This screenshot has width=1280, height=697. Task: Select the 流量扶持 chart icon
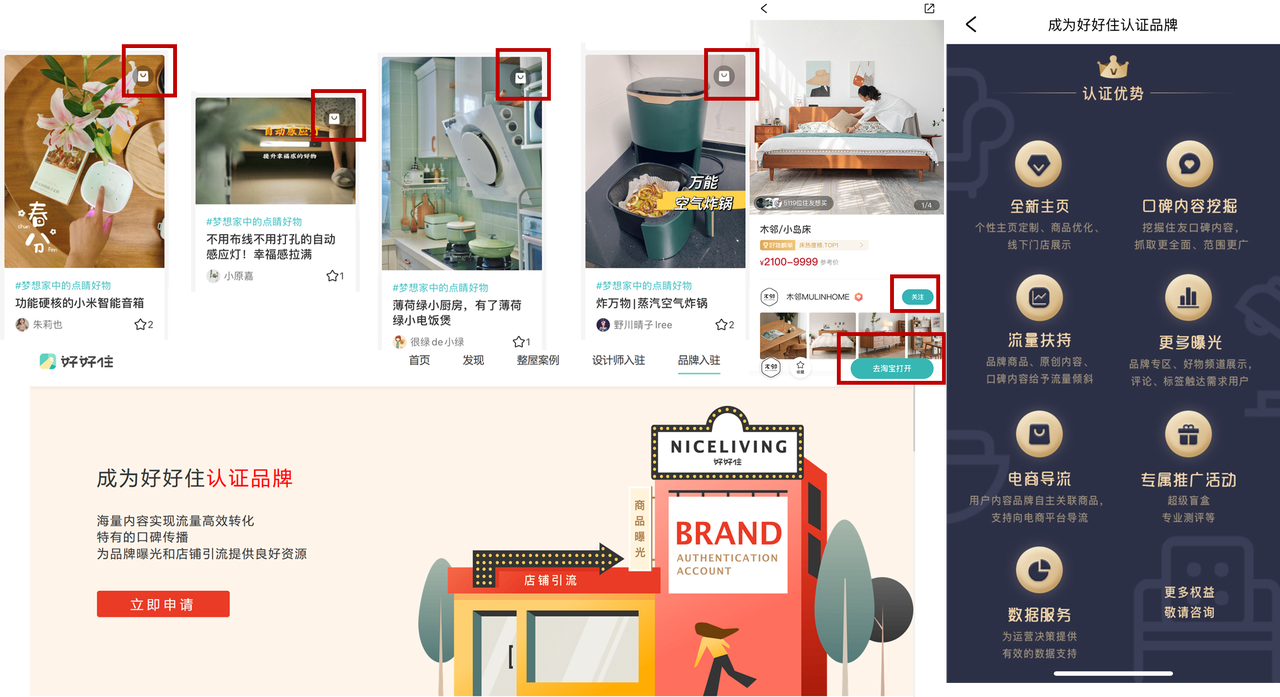coord(1039,297)
